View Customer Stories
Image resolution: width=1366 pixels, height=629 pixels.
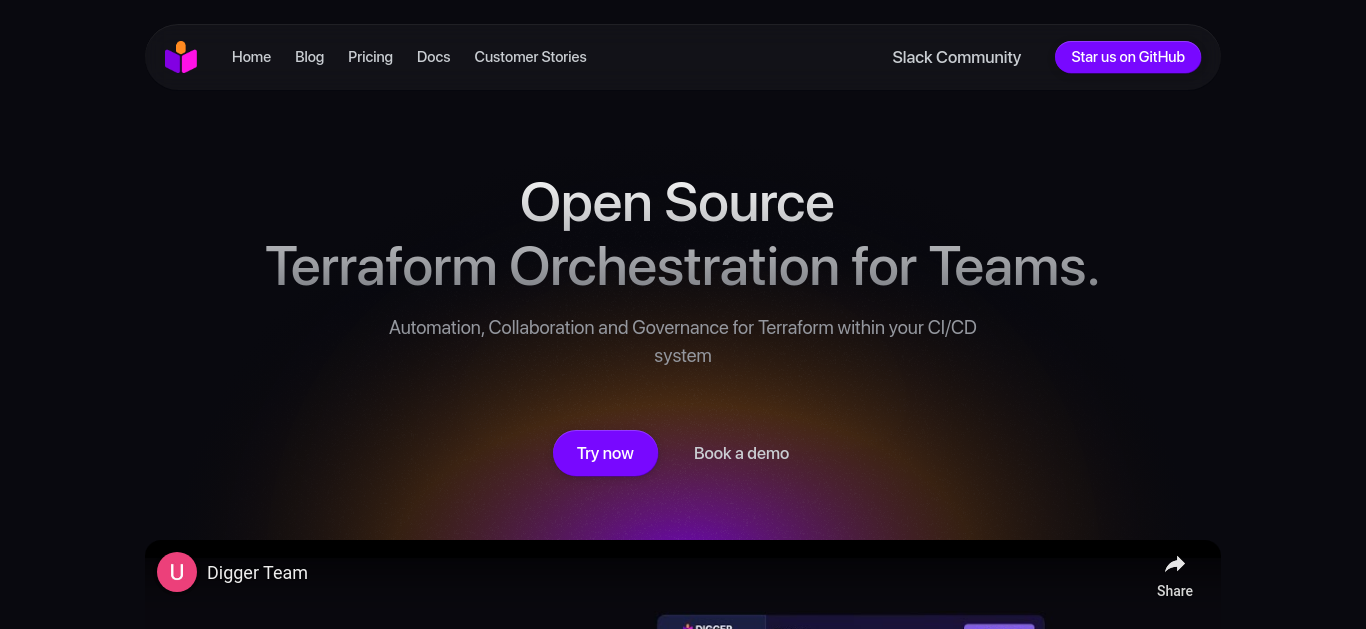coord(530,57)
